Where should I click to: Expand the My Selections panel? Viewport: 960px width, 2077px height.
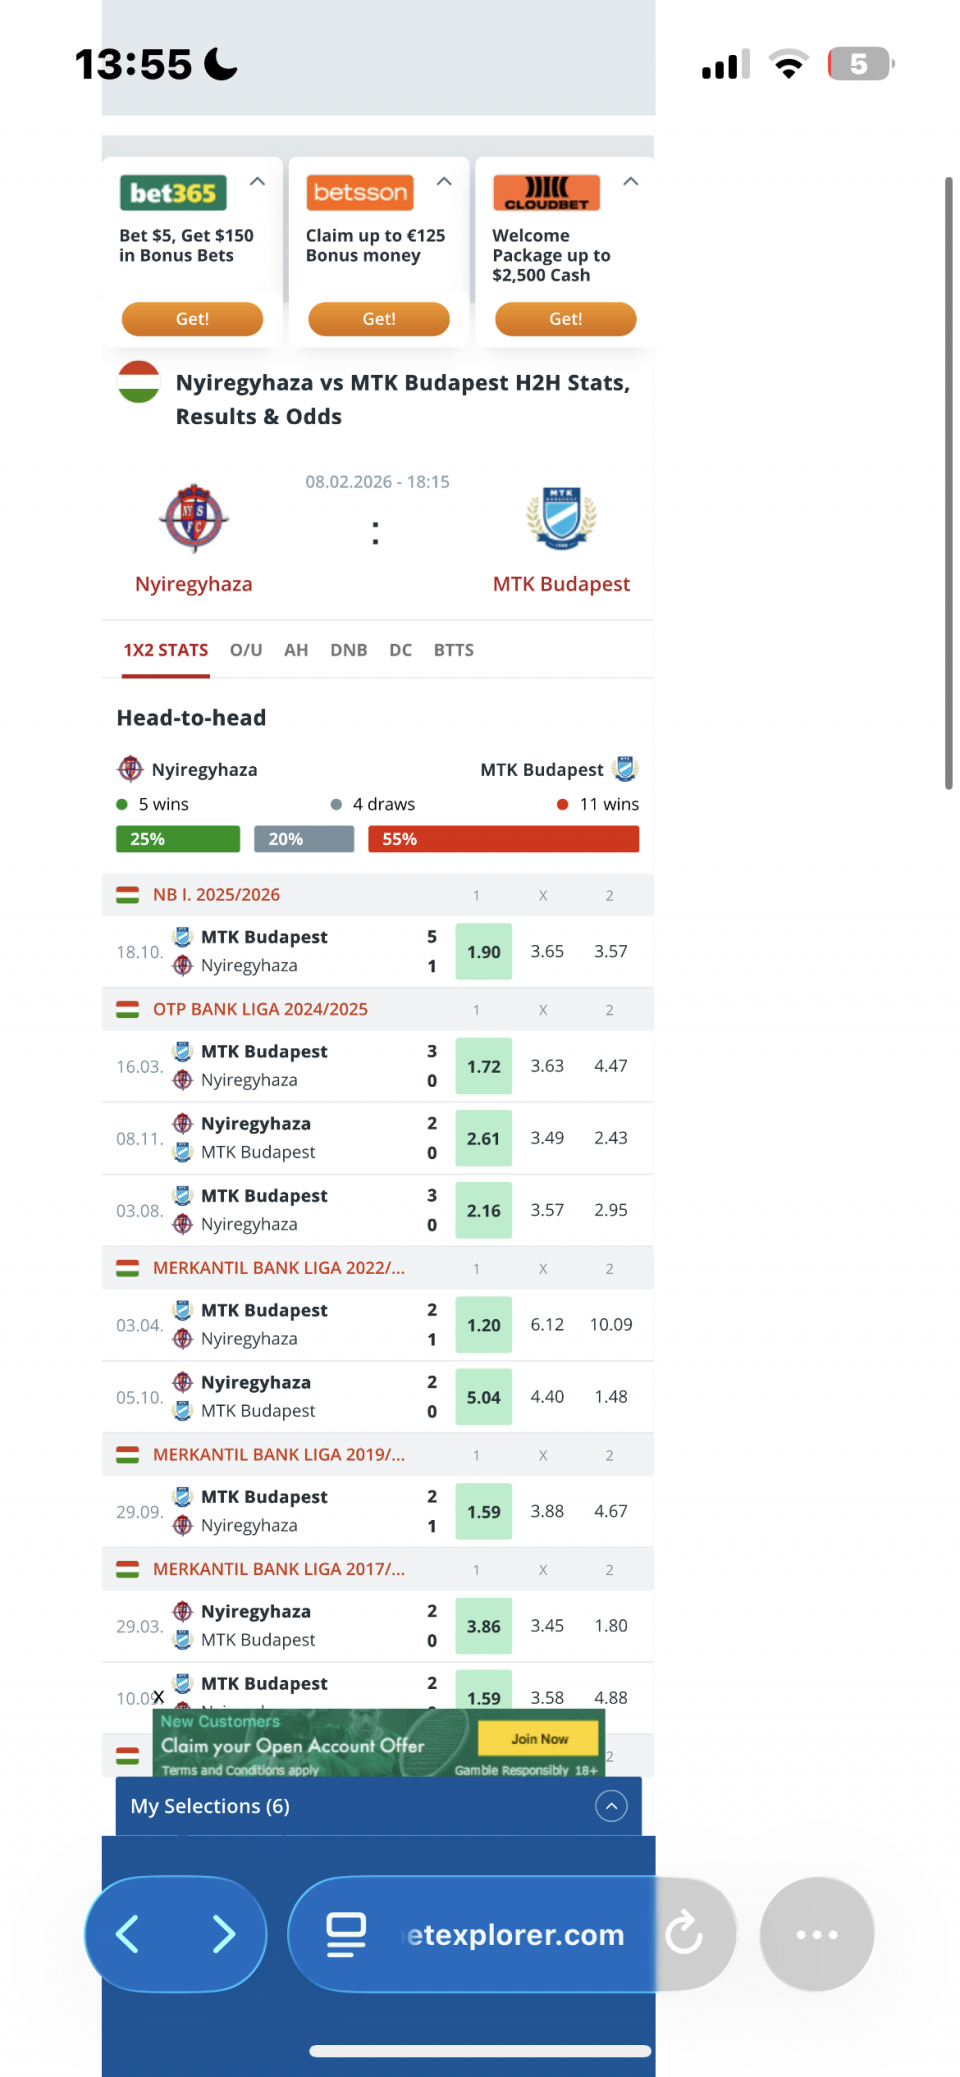click(611, 1805)
